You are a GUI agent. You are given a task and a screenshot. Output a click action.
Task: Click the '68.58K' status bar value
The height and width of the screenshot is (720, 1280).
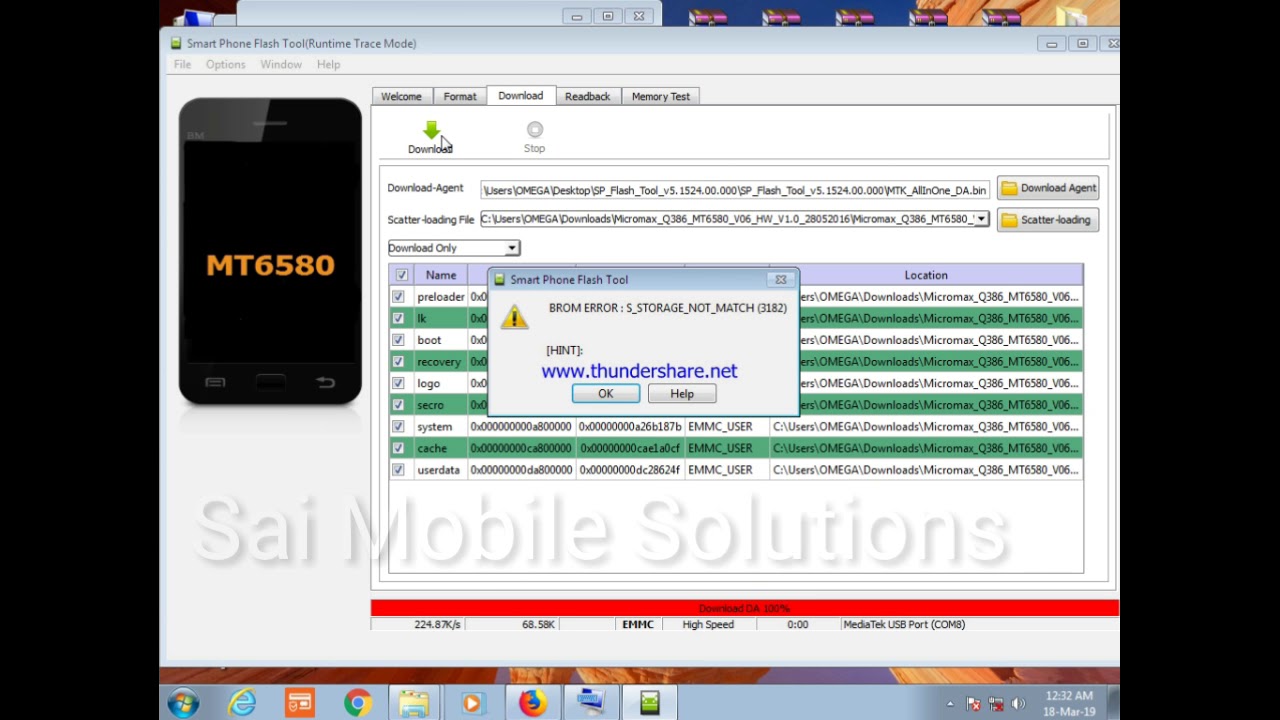click(538, 624)
